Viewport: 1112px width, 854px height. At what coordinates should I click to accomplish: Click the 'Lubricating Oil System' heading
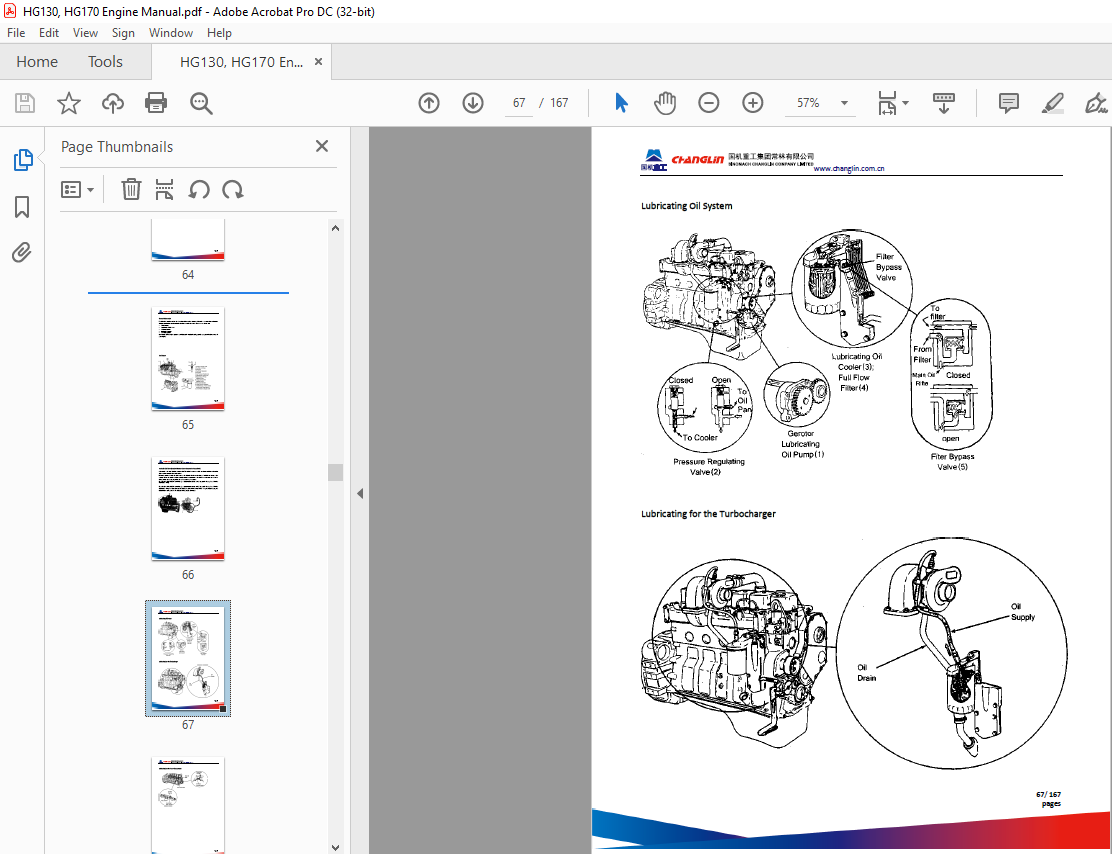[x=686, y=206]
